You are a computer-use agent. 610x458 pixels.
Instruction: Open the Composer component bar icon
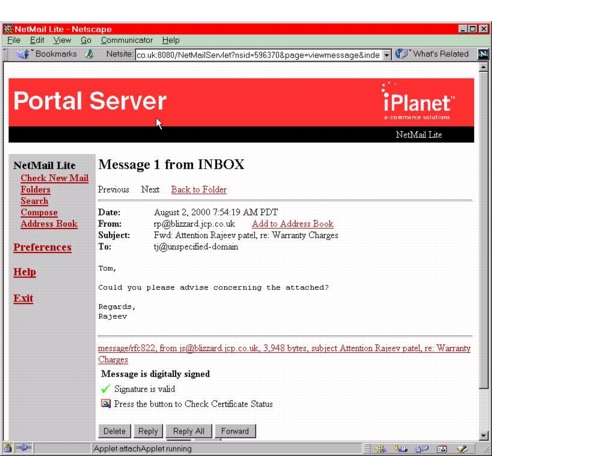(x=462, y=449)
